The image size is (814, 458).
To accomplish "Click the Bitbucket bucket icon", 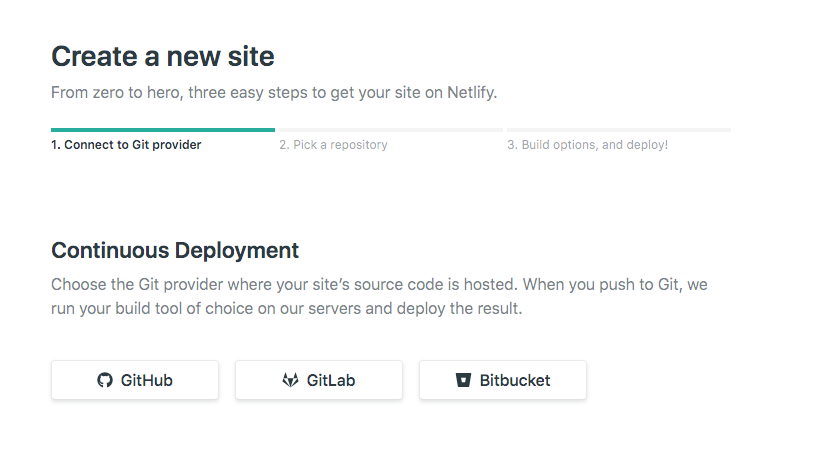I will 464,380.
